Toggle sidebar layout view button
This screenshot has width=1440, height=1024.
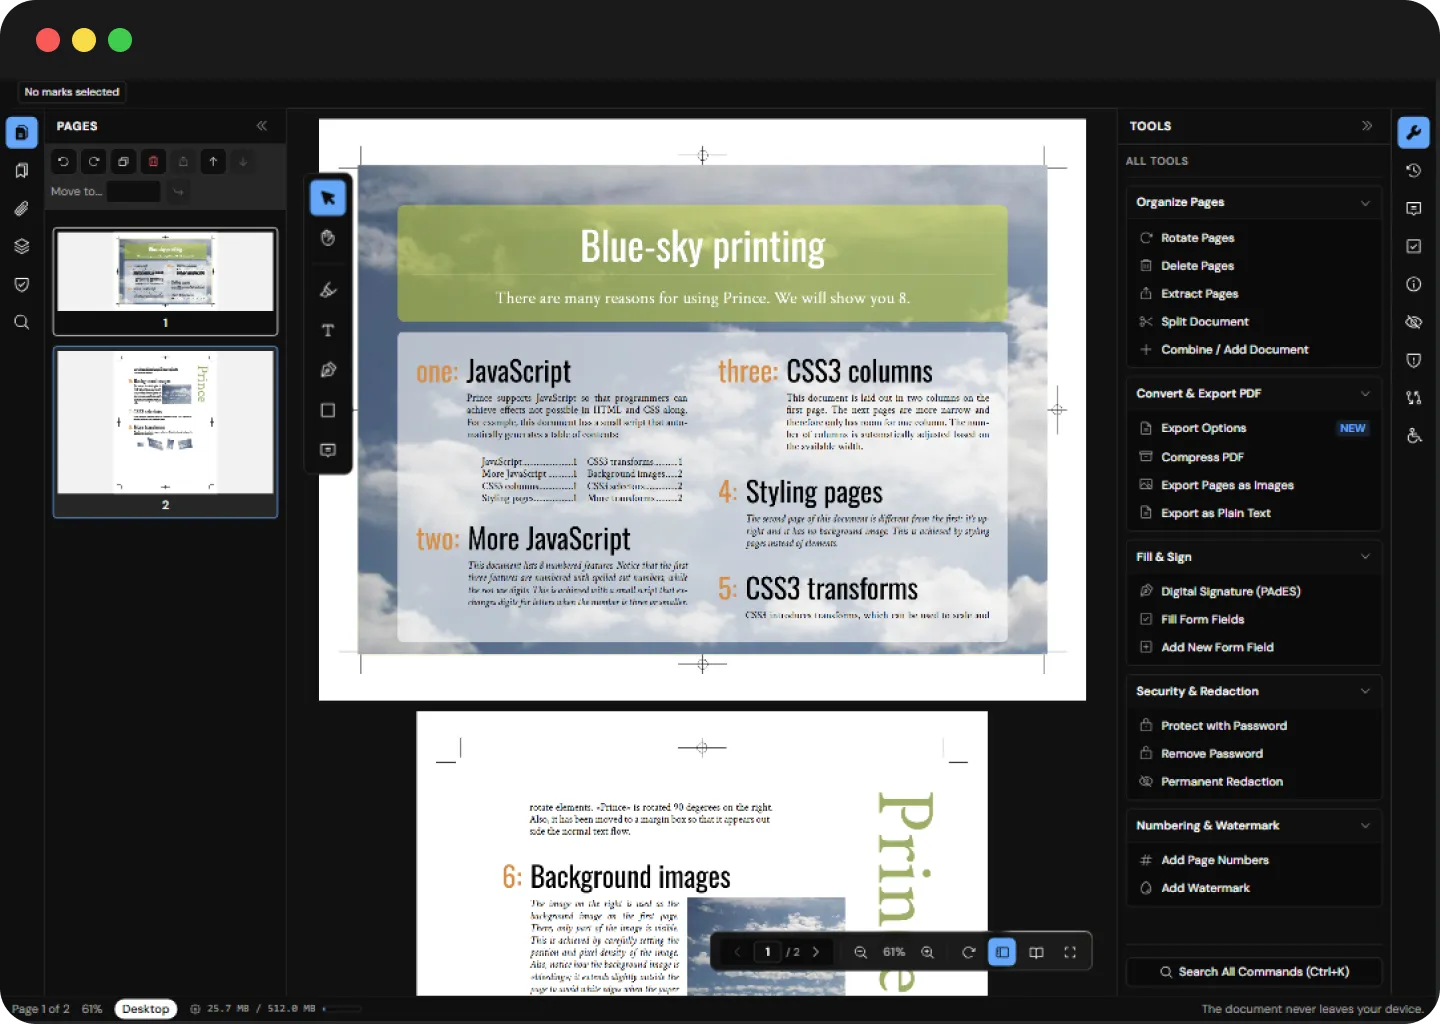point(1002,952)
